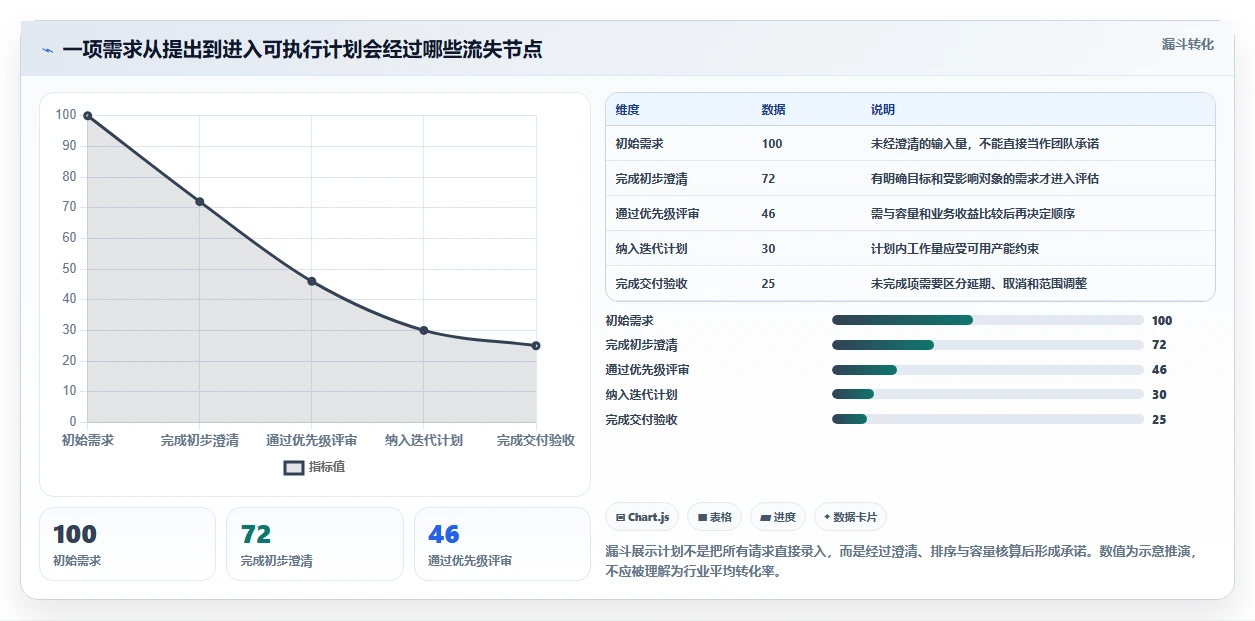The height and width of the screenshot is (621, 1255).
Task: Select the Chart.js chip
Action: [x=642, y=517]
